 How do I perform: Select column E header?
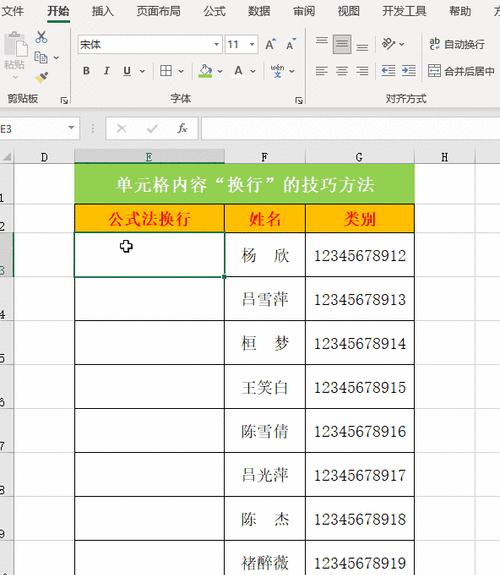click(149, 157)
